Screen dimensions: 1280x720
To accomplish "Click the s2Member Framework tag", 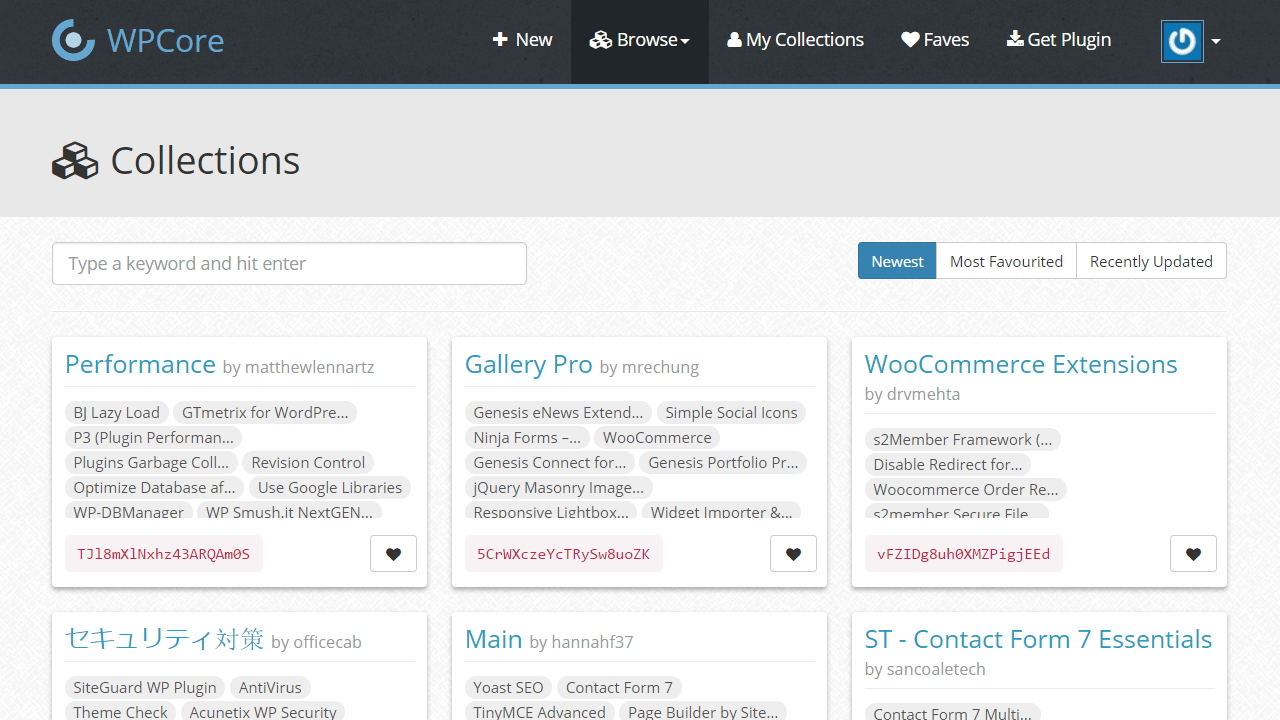I will click(962, 439).
